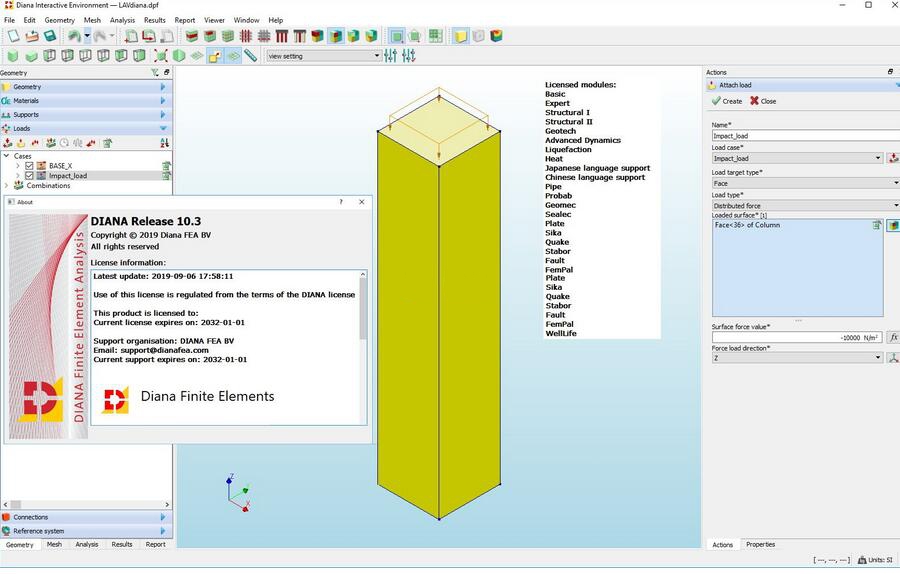Open the Viewer menu
The height and width of the screenshot is (574, 900).
click(214, 20)
